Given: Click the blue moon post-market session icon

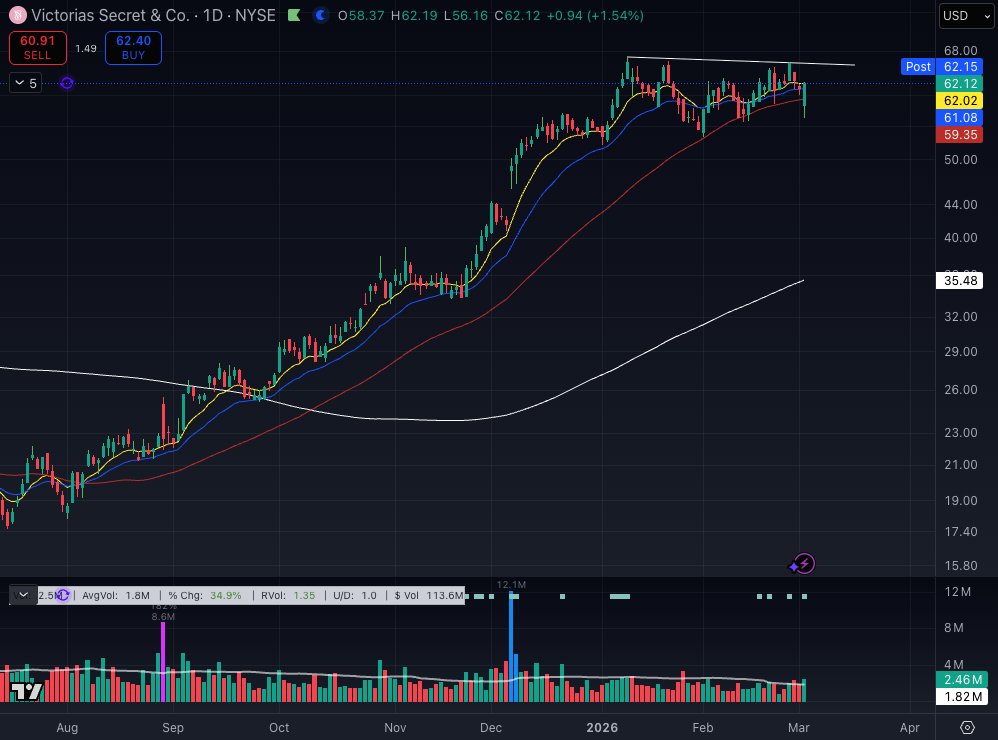Looking at the screenshot, I should point(321,15).
